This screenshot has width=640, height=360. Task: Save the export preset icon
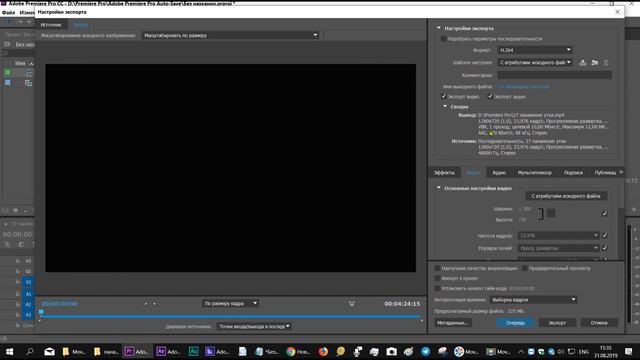[x=583, y=62]
